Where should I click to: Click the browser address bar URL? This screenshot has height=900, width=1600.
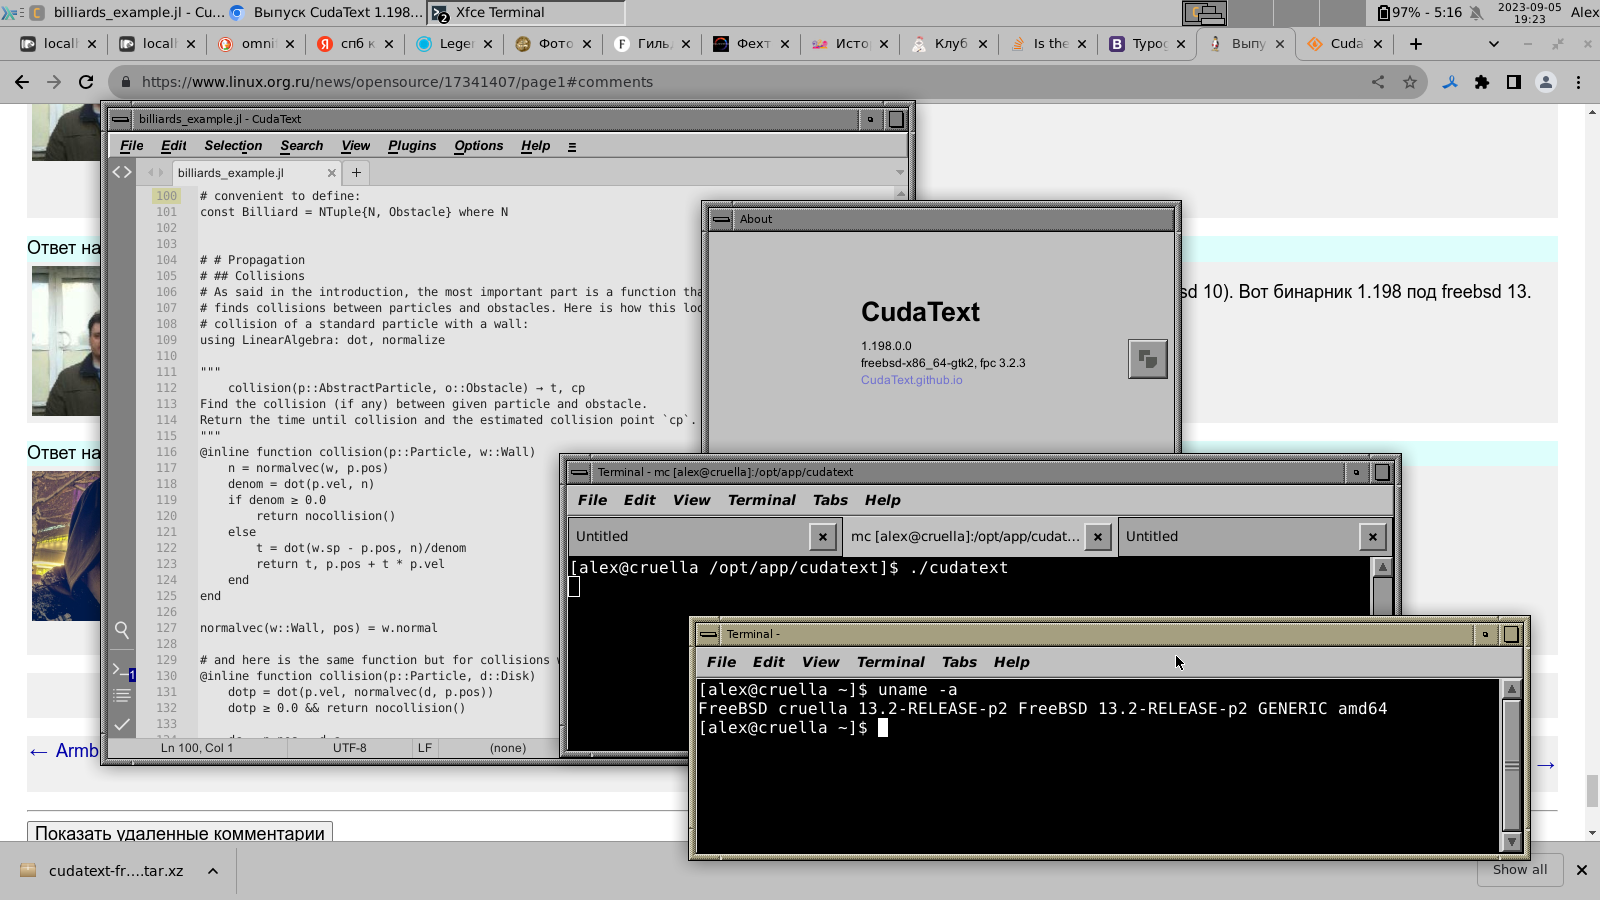coord(397,82)
